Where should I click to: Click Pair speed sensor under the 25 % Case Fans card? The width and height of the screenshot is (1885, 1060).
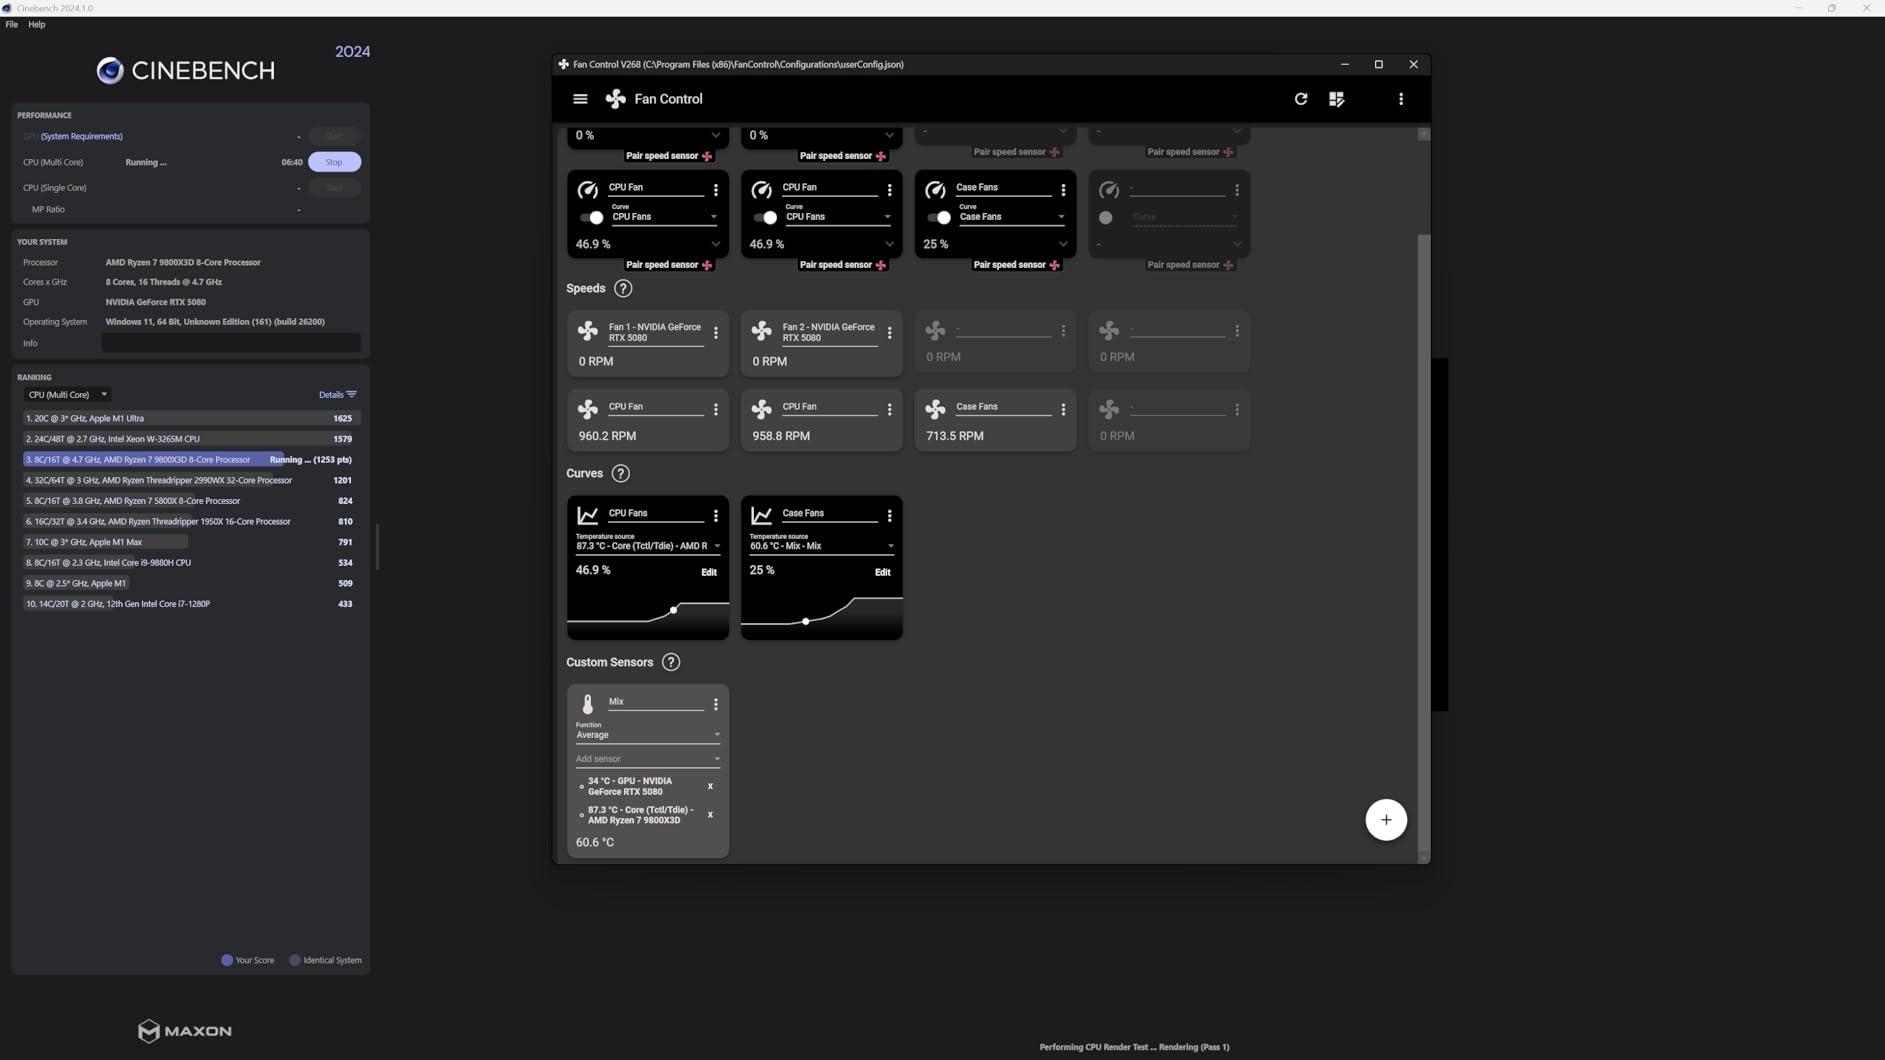(x=1016, y=265)
